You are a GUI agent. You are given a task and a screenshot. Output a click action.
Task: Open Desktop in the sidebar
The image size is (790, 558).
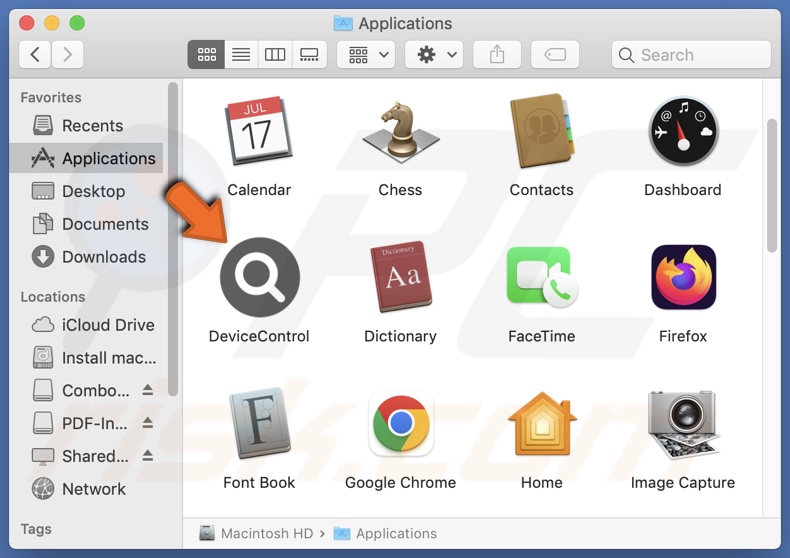[86, 191]
